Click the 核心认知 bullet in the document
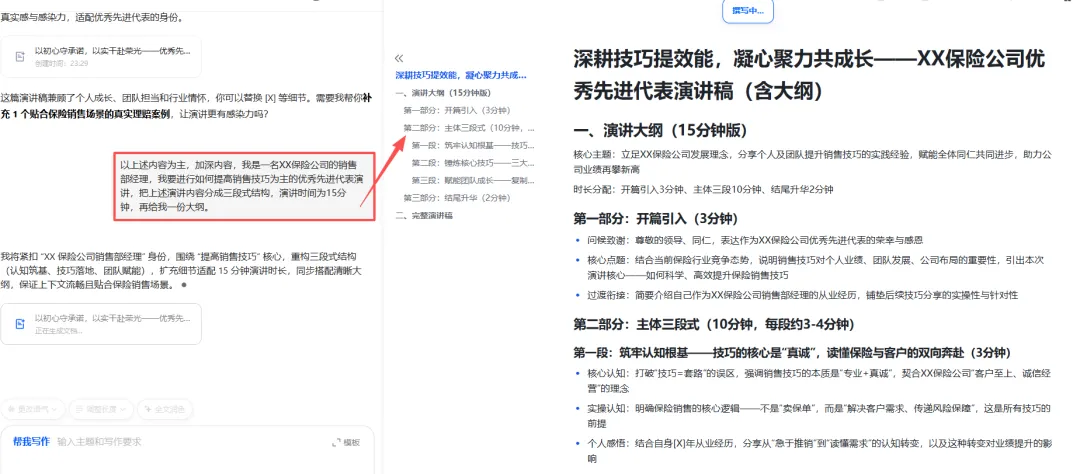The height and width of the screenshot is (474, 1080). point(819,381)
